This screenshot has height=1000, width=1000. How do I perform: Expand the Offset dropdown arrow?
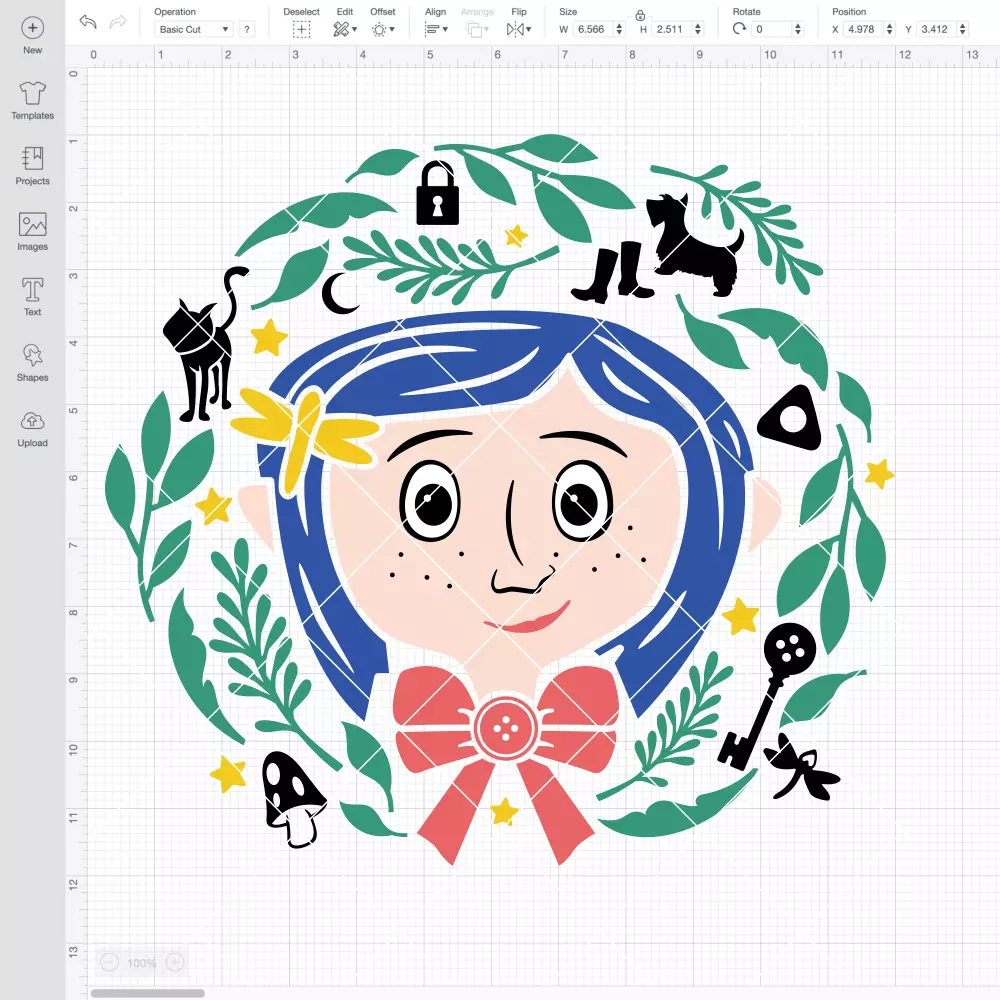(392, 29)
